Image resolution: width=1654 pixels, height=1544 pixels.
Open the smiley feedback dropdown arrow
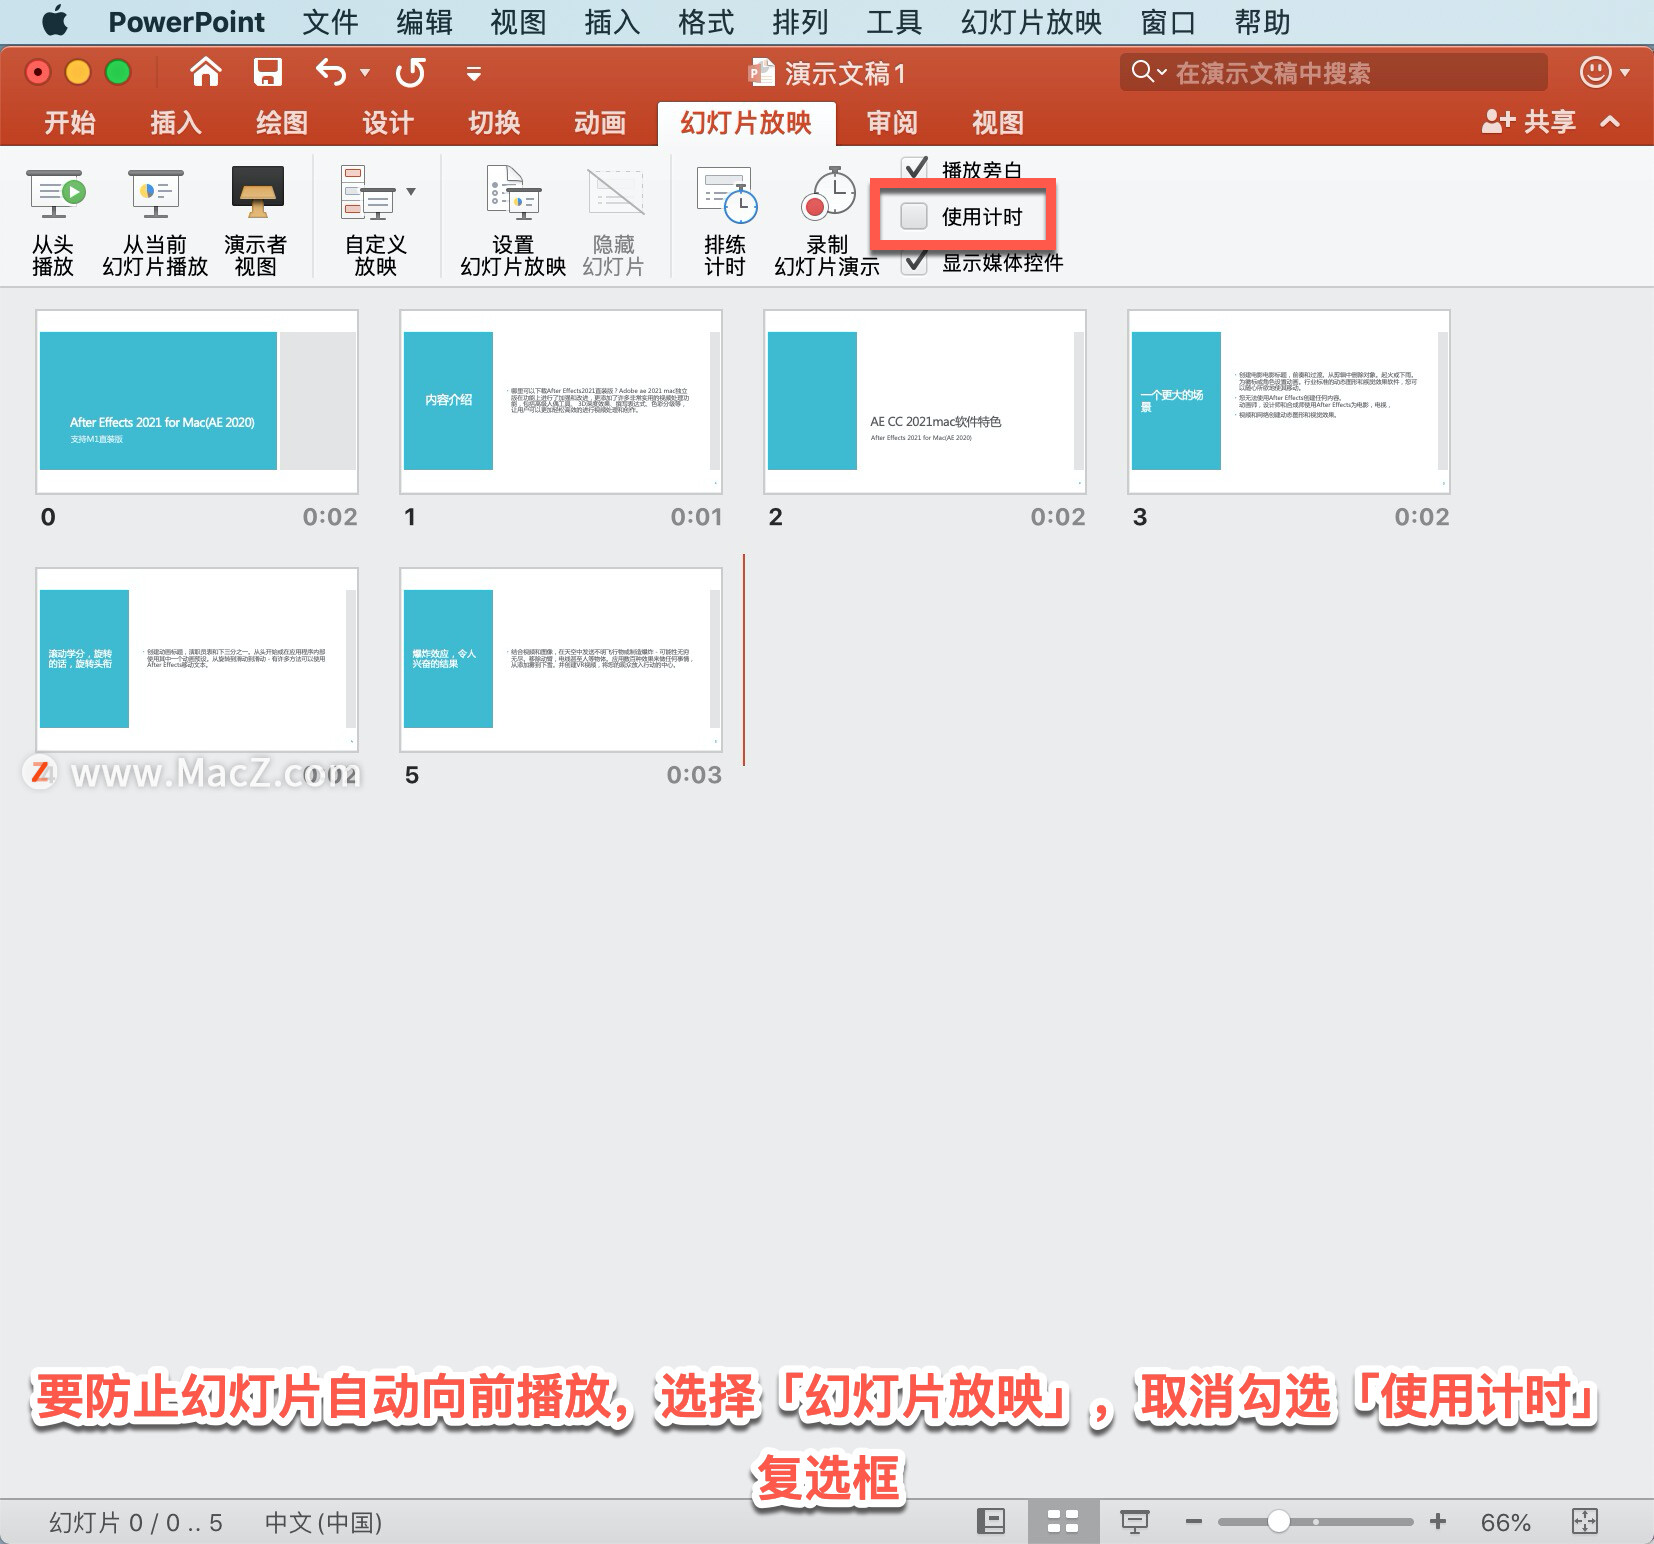click(1625, 72)
